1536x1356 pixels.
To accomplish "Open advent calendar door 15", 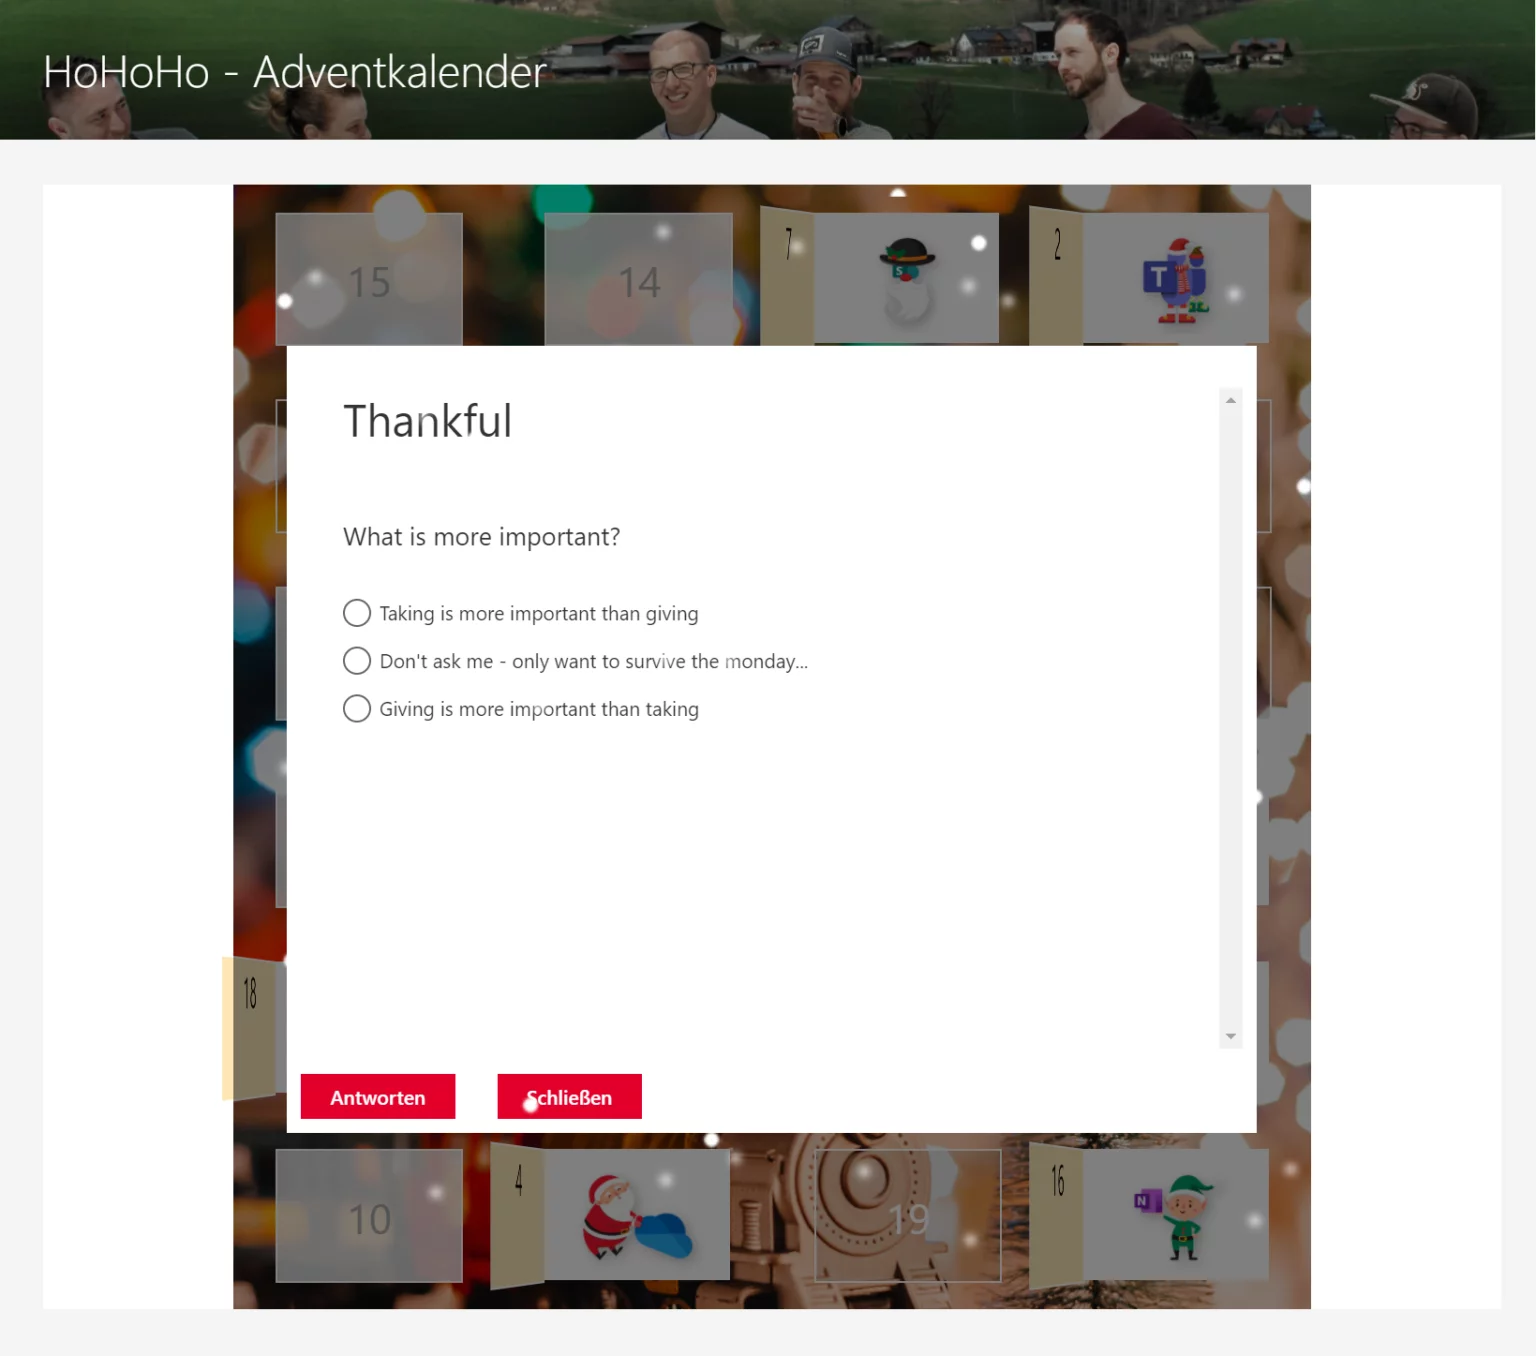I will point(368,281).
